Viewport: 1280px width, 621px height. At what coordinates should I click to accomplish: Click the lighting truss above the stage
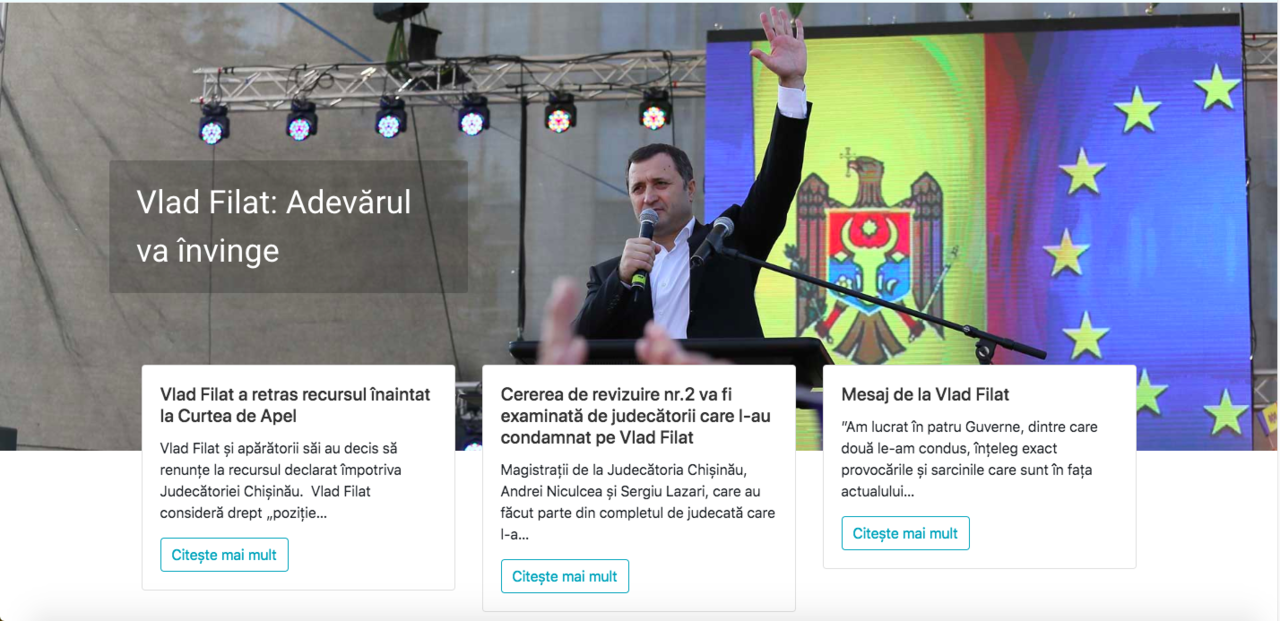pyautogui.click(x=450, y=81)
